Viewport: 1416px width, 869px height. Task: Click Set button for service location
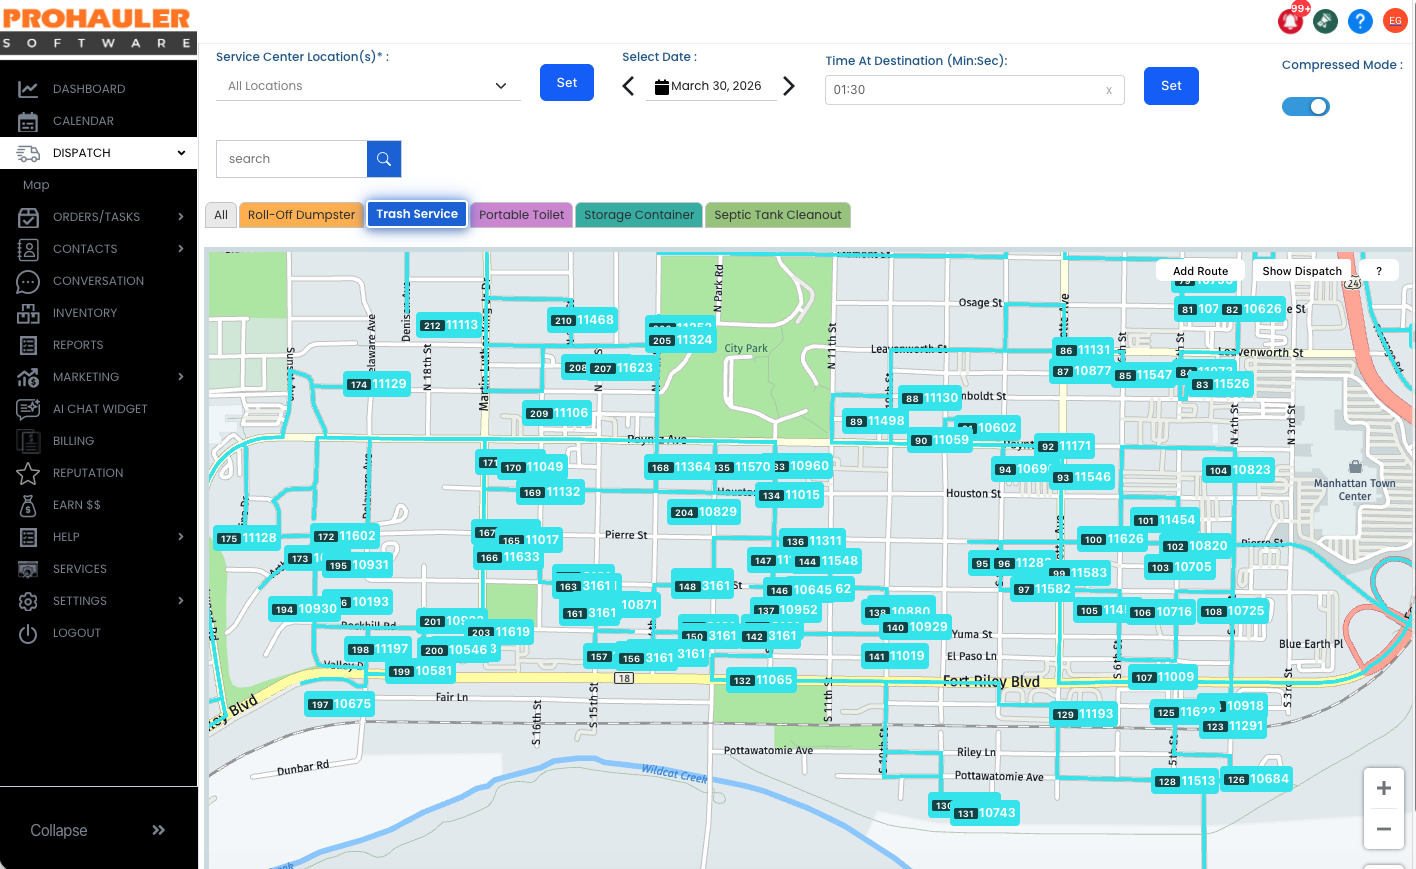567,83
